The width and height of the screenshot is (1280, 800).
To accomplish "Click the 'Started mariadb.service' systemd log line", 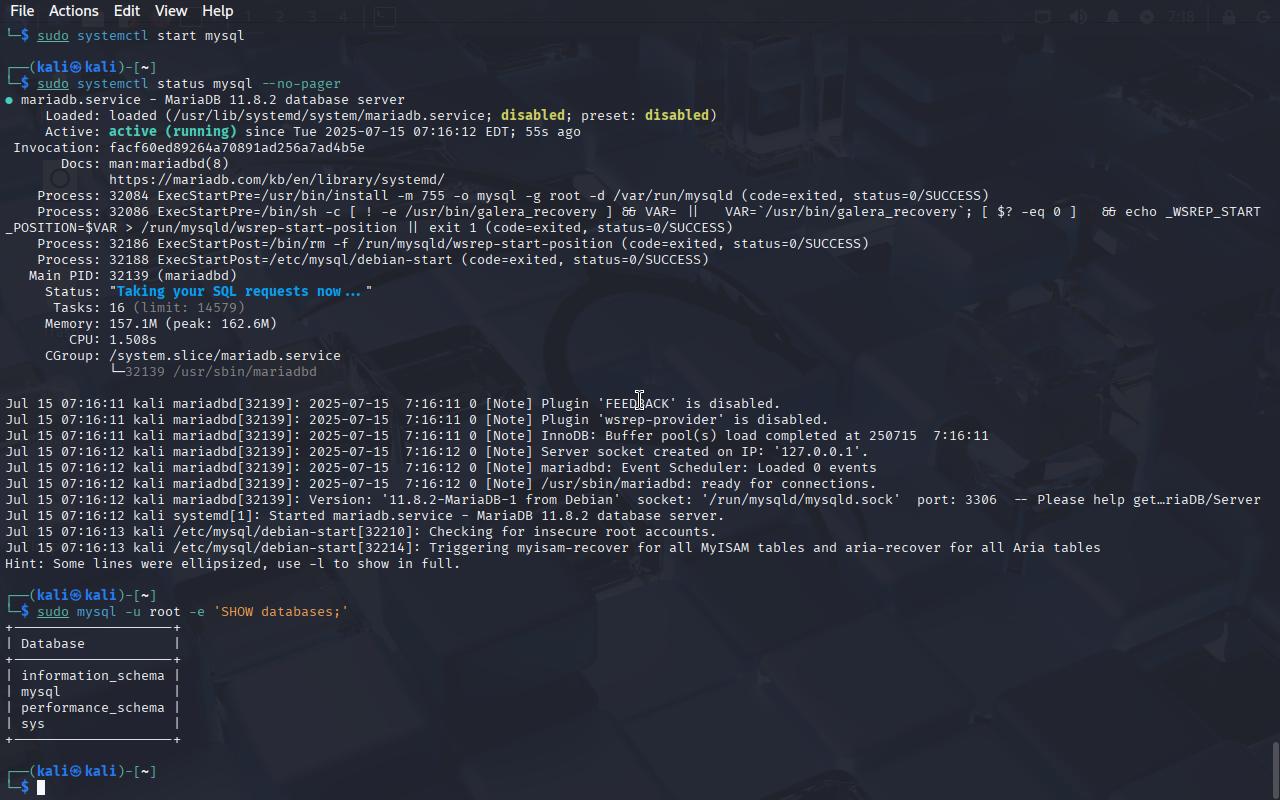I will point(365,516).
